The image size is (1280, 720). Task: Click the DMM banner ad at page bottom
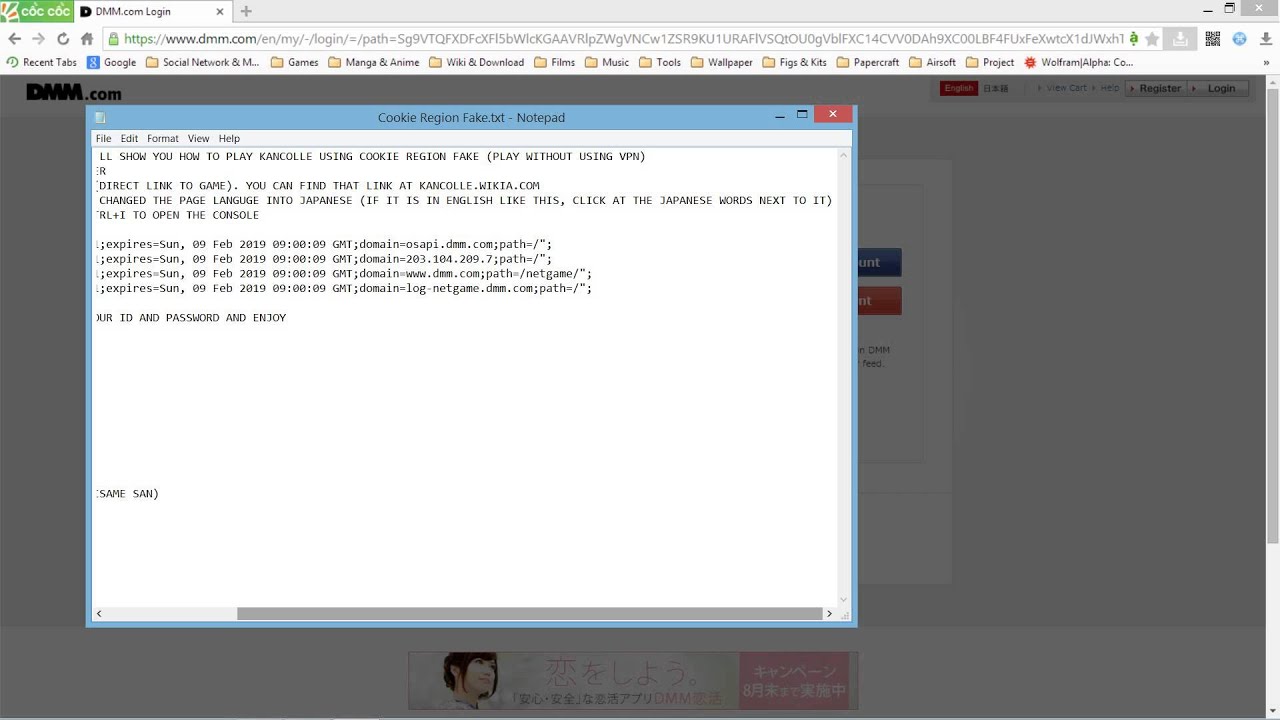click(x=633, y=680)
